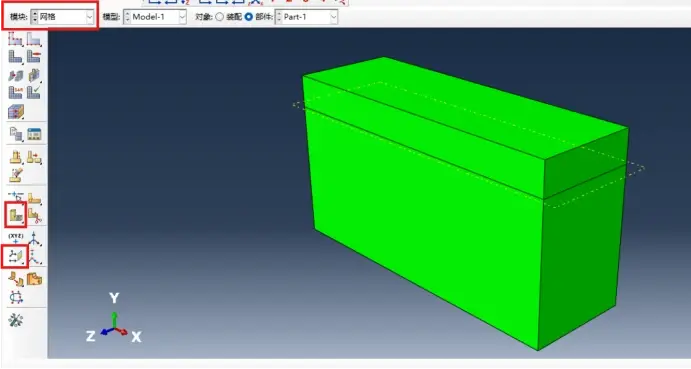
Task: Select the 装配 (Assembly) radio button
Action: (x=219, y=17)
